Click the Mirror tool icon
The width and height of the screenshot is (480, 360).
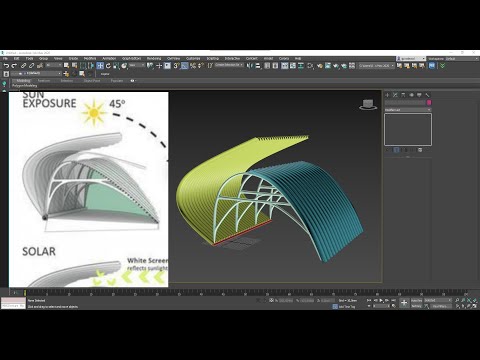pyautogui.click(x=249, y=66)
